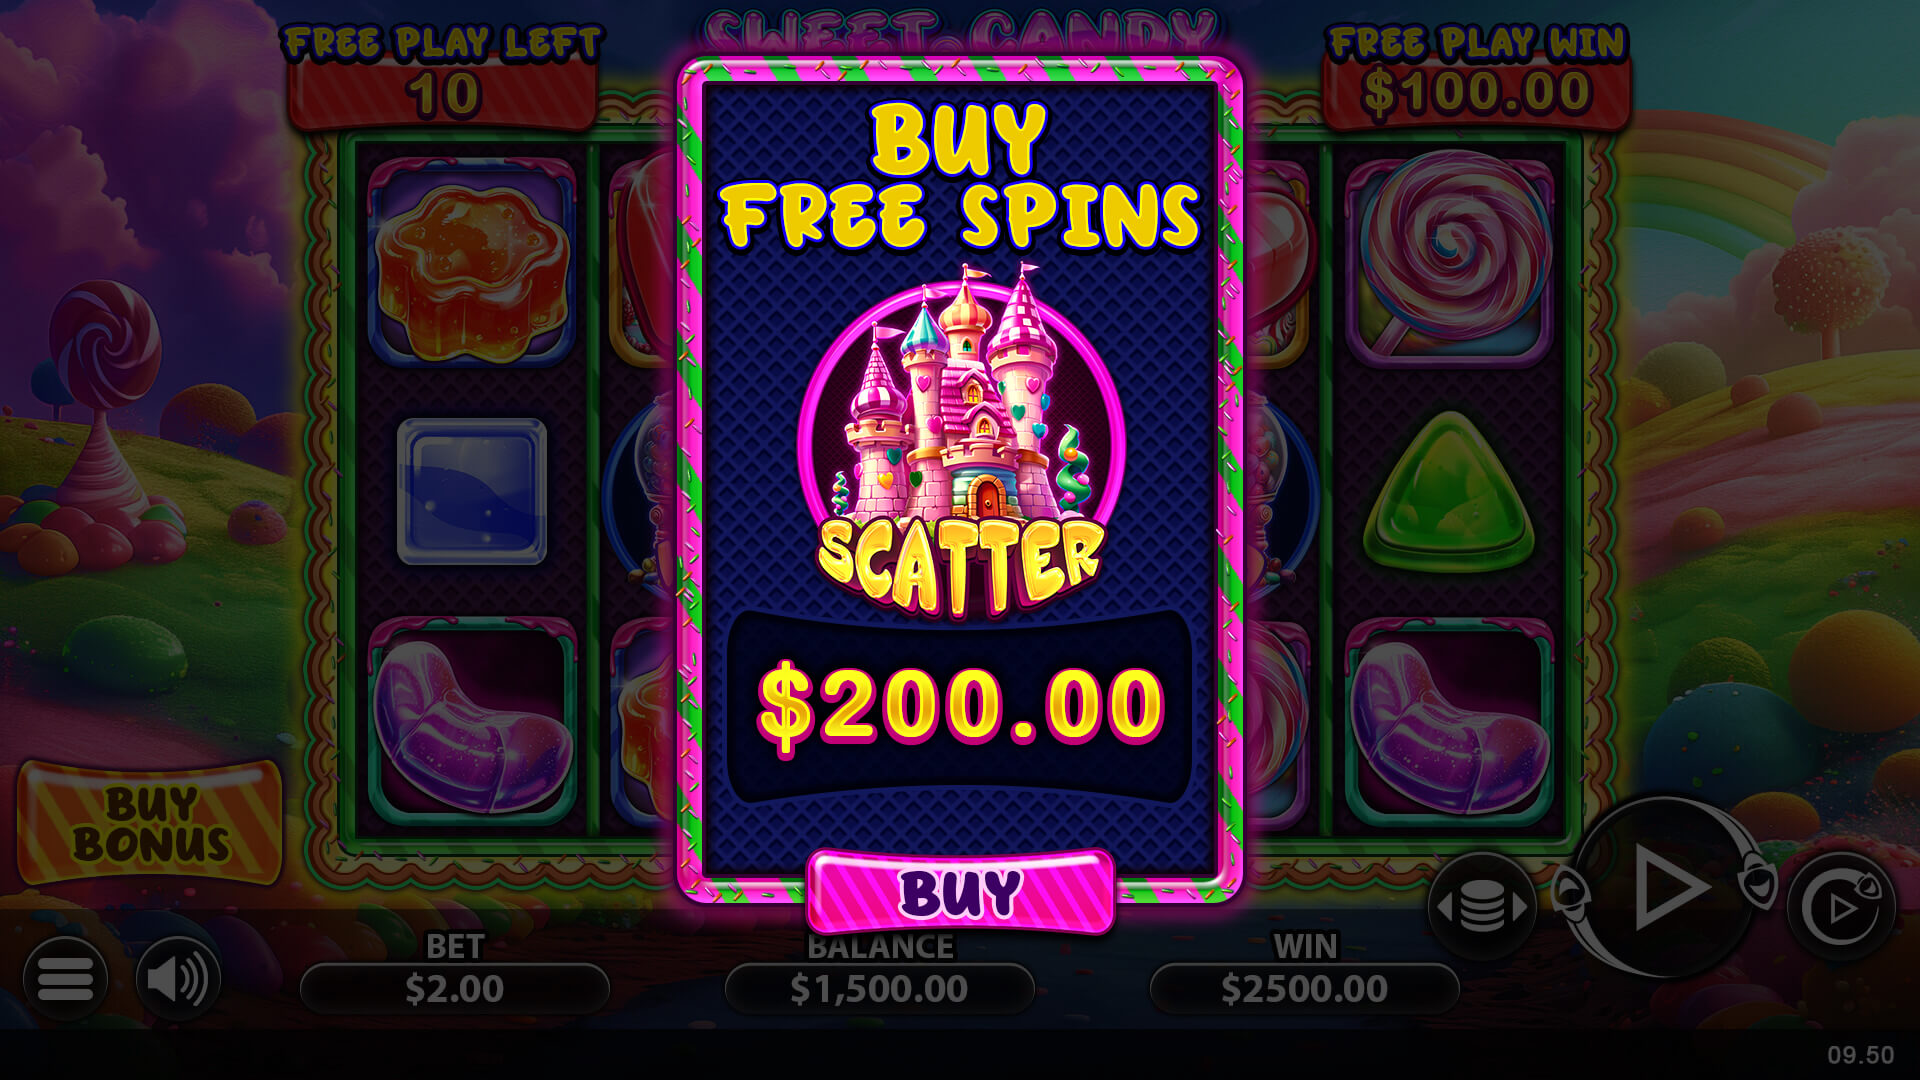Click the pink BUY button
1920x1080 pixels.
click(x=960, y=892)
